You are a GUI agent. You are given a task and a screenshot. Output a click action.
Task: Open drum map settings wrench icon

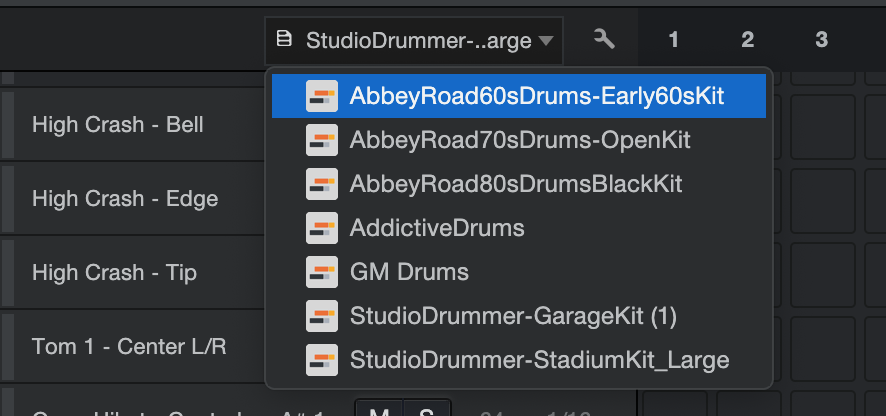(604, 40)
